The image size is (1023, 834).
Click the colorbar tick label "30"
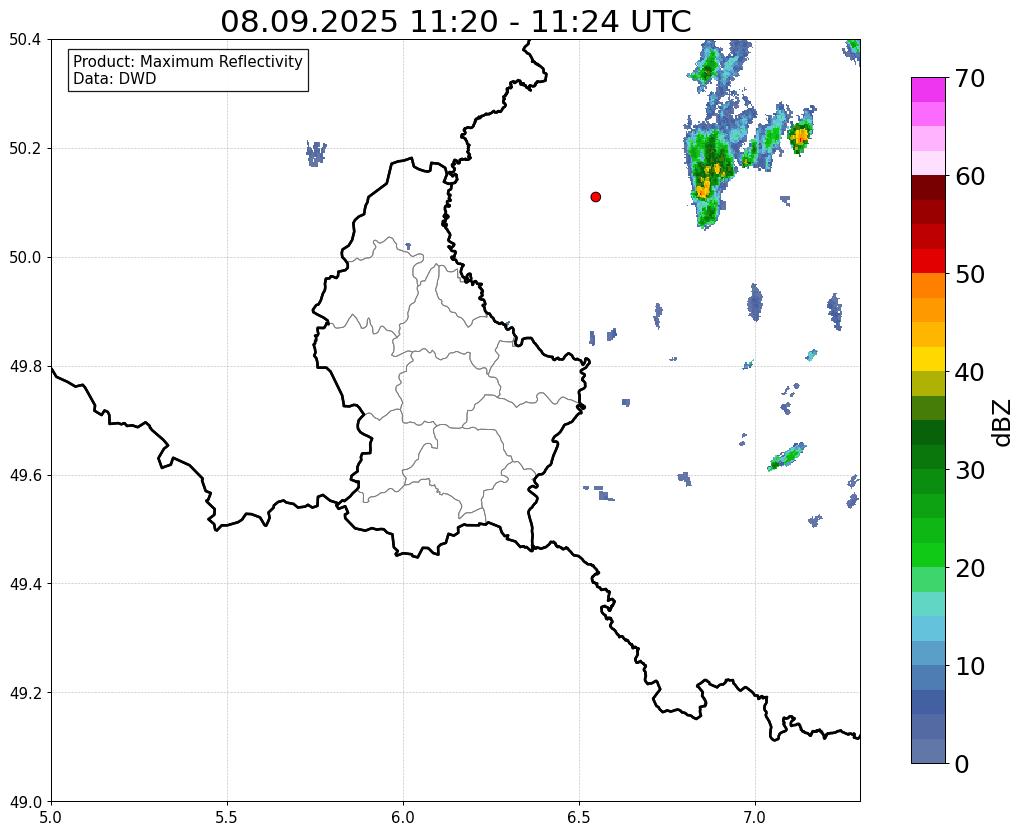coord(969,470)
